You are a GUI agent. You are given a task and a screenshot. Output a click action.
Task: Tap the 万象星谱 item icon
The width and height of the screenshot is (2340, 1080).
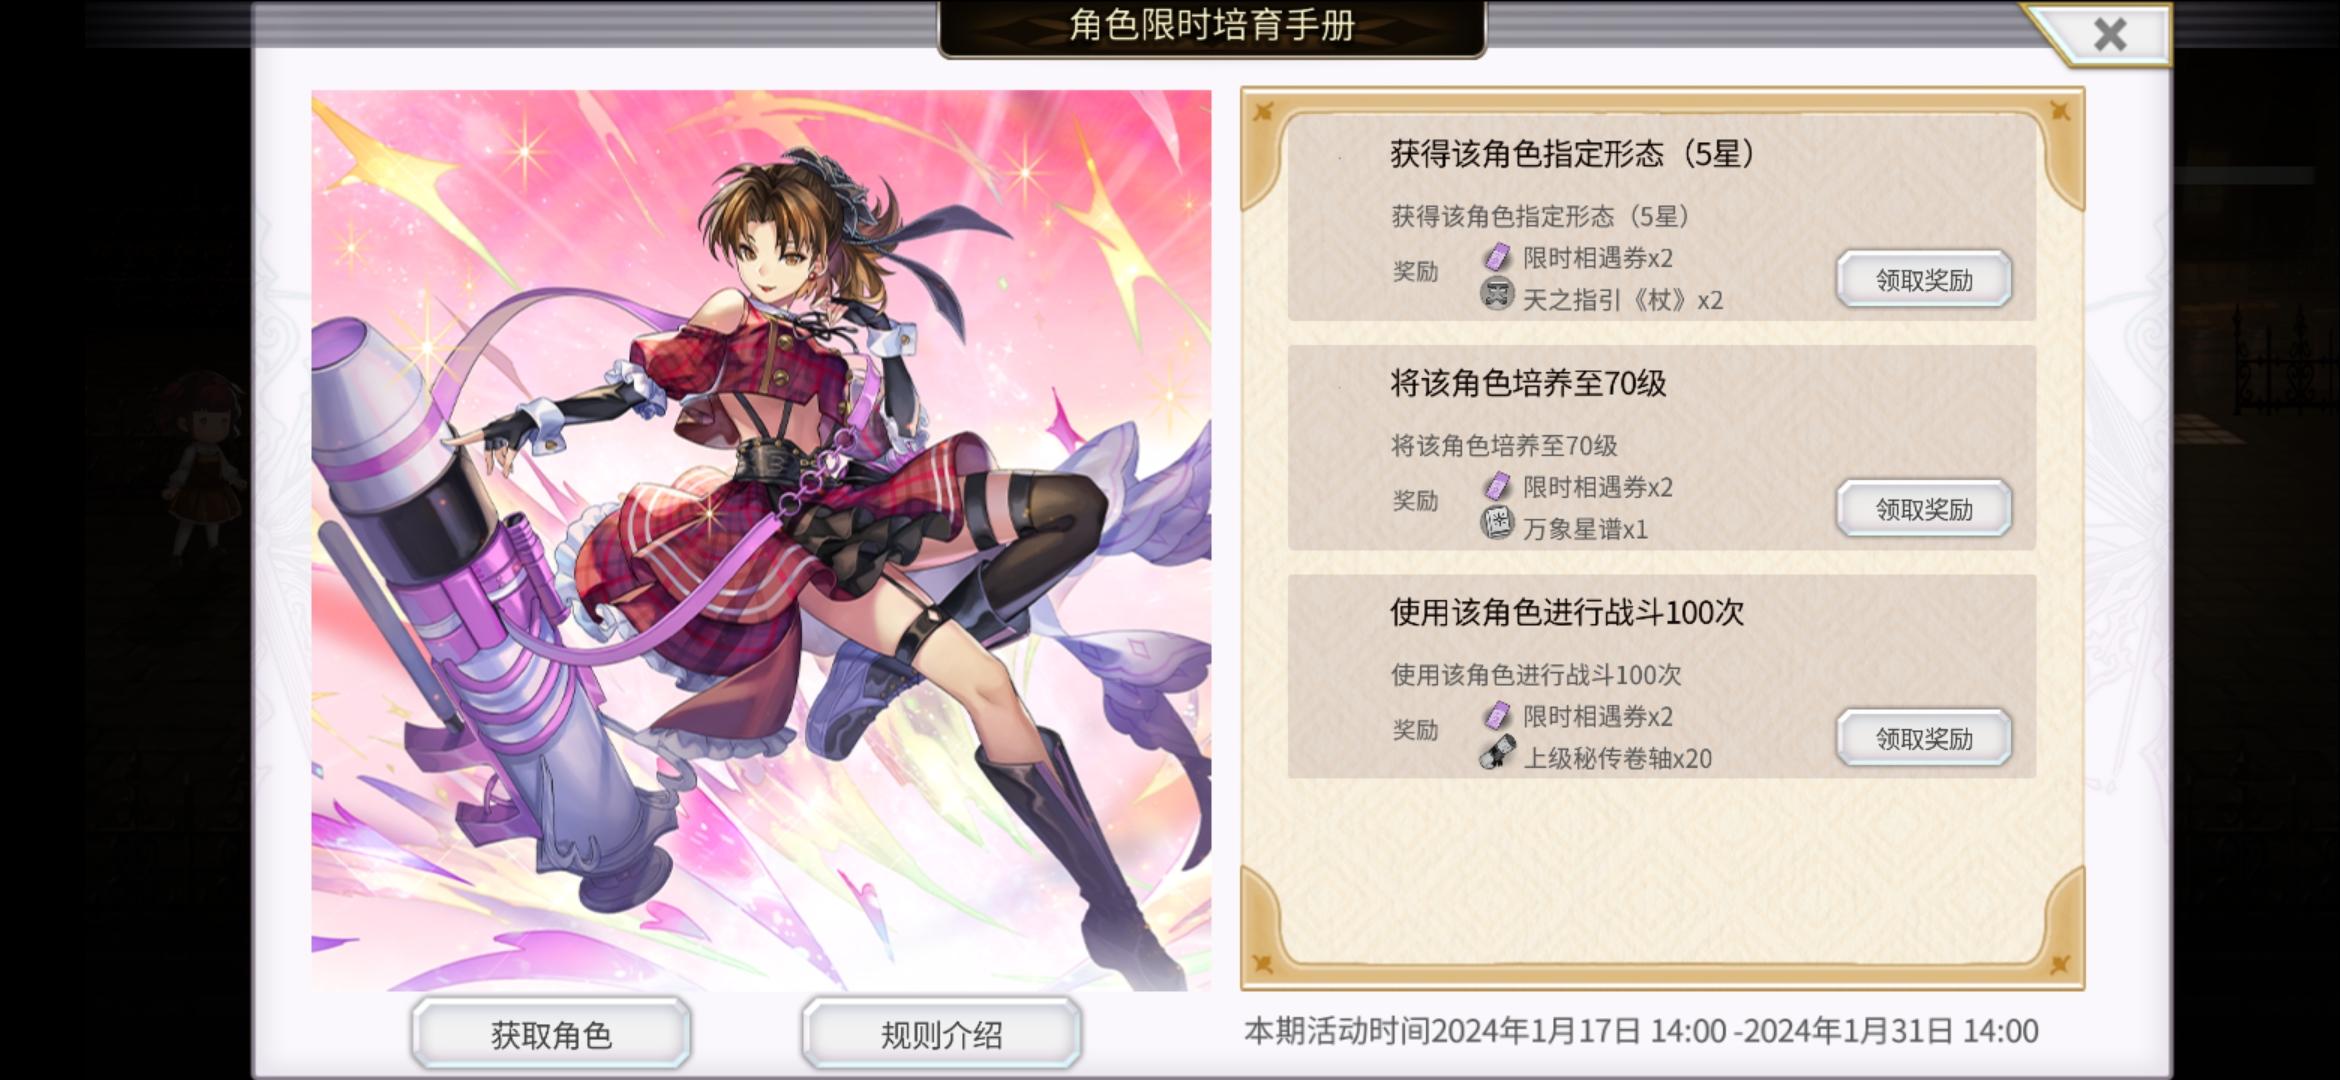pyautogui.click(x=1497, y=524)
